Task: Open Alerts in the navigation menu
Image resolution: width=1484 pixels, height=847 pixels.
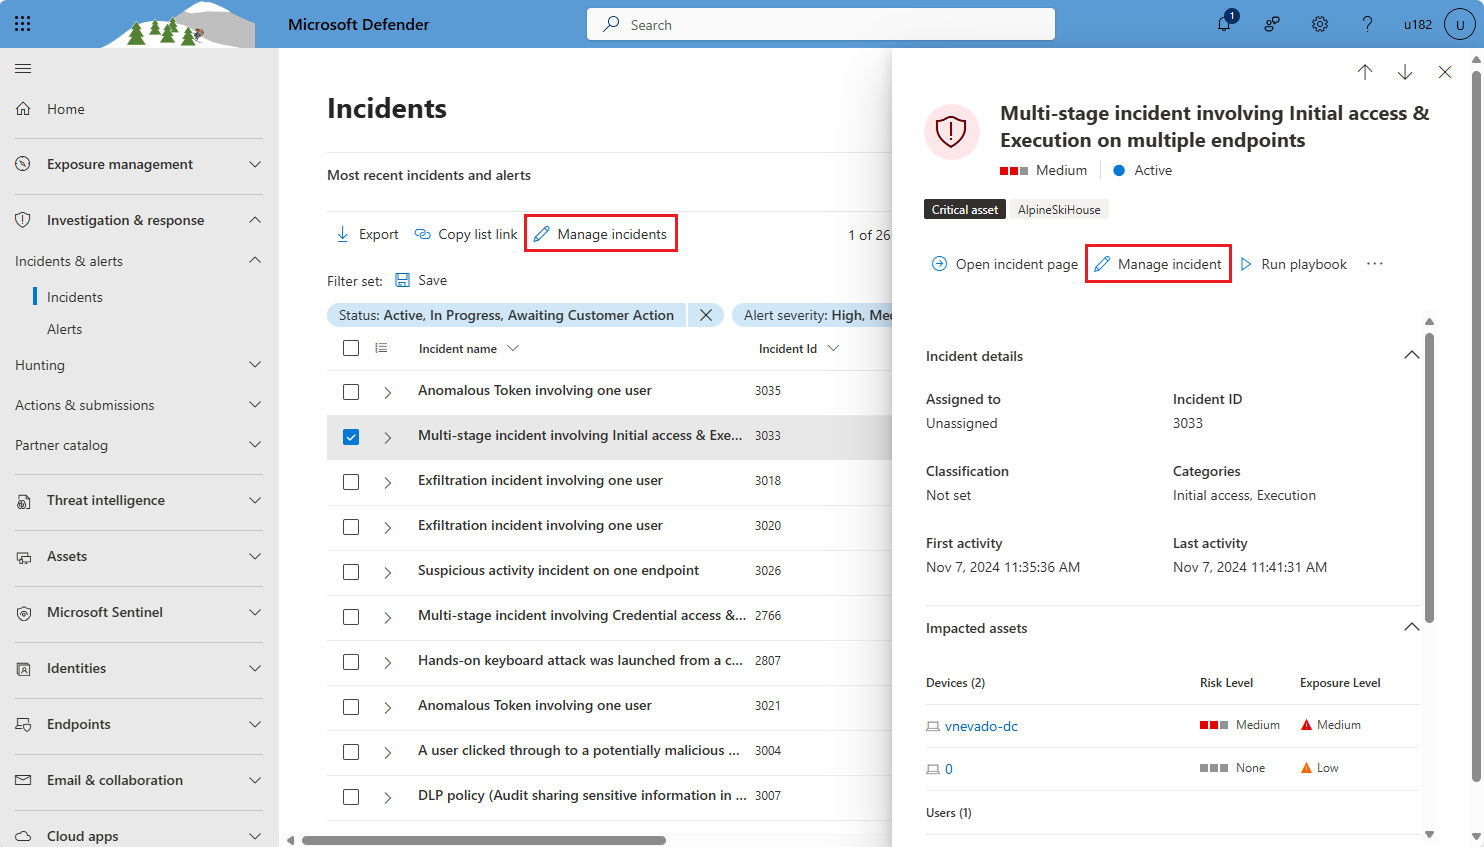Action: pos(65,329)
